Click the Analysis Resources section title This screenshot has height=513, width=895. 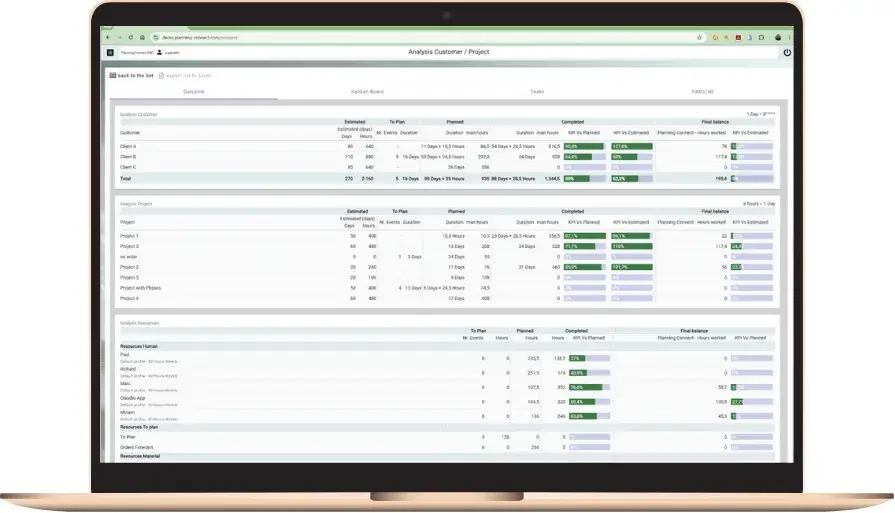(139, 323)
